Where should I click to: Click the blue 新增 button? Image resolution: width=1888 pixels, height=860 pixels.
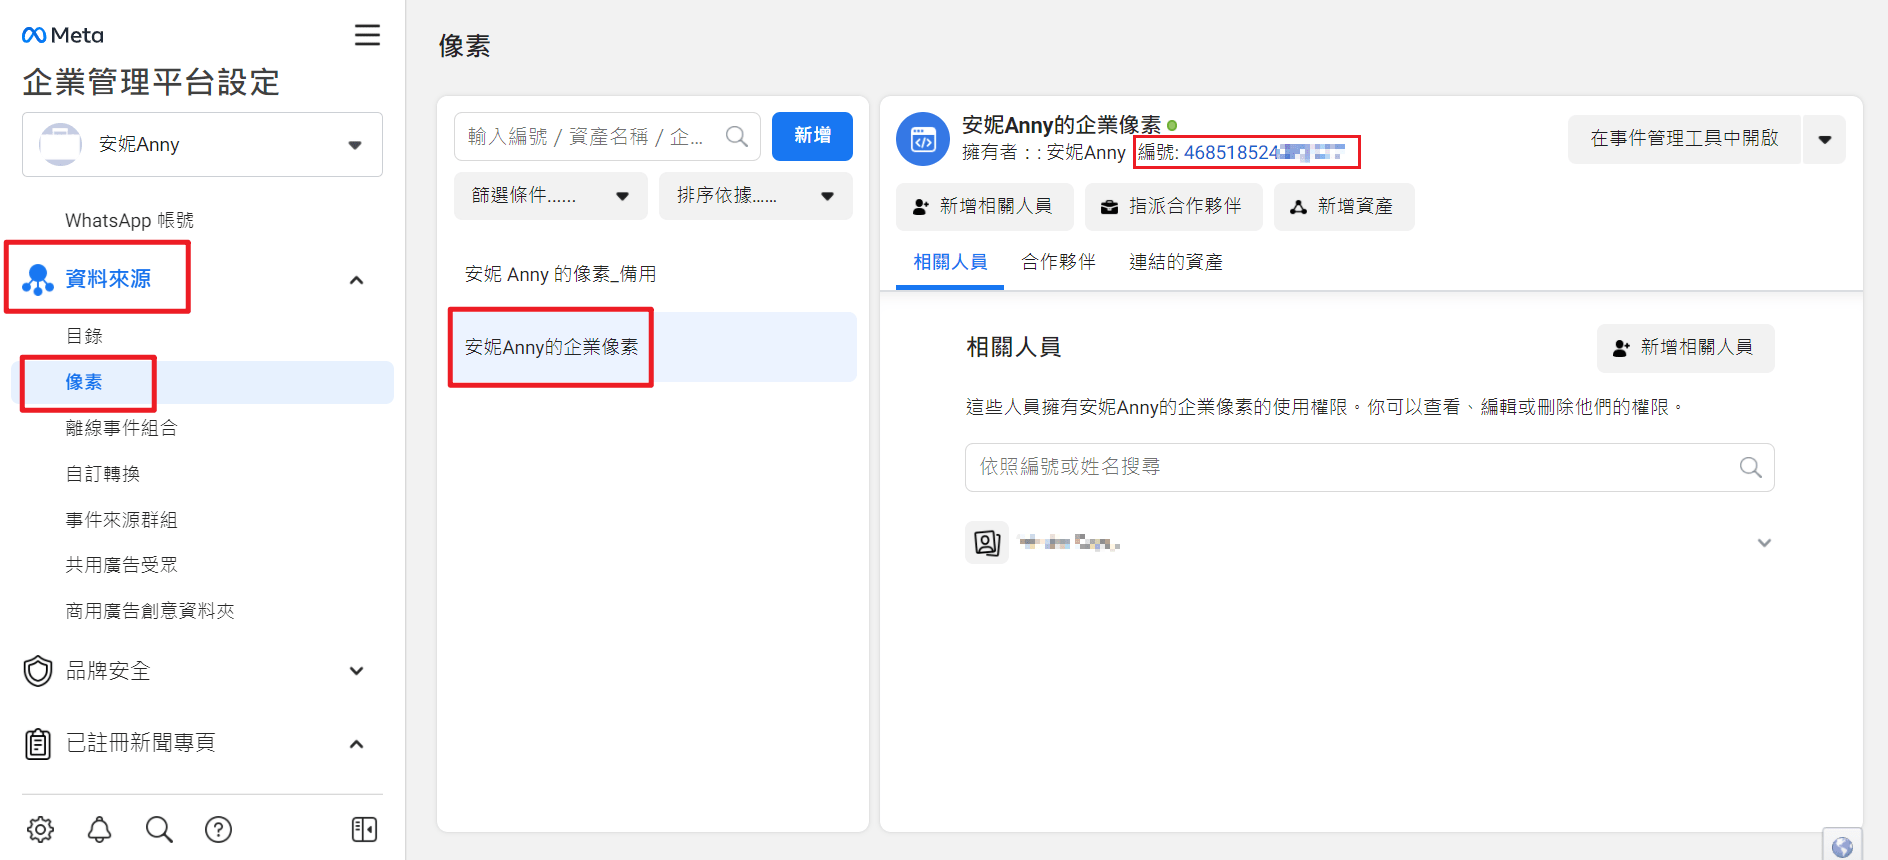(812, 136)
